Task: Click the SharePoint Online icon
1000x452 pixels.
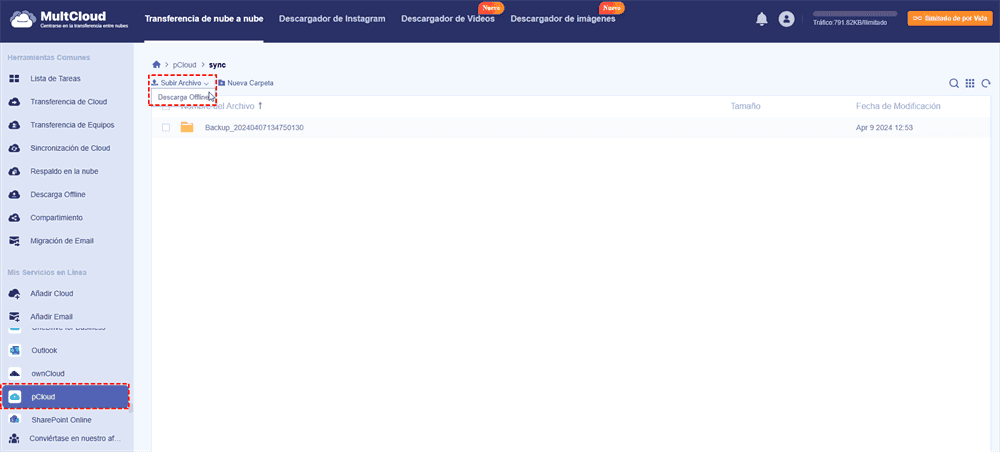Action: coord(15,419)
